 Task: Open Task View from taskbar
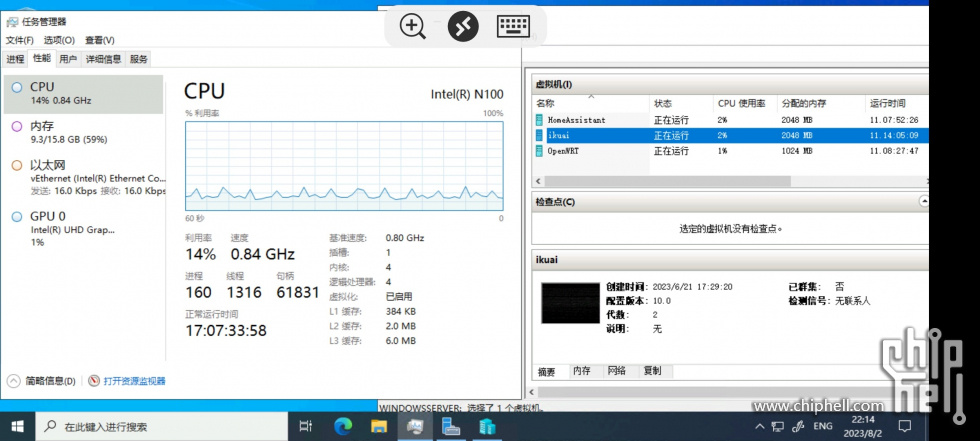point(306,427)
